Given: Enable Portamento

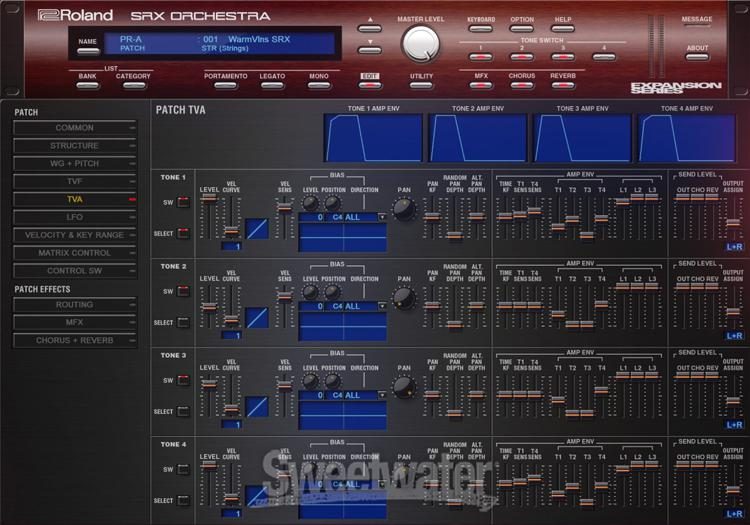Looking at the screenshot, I should (x=225, y=86).
